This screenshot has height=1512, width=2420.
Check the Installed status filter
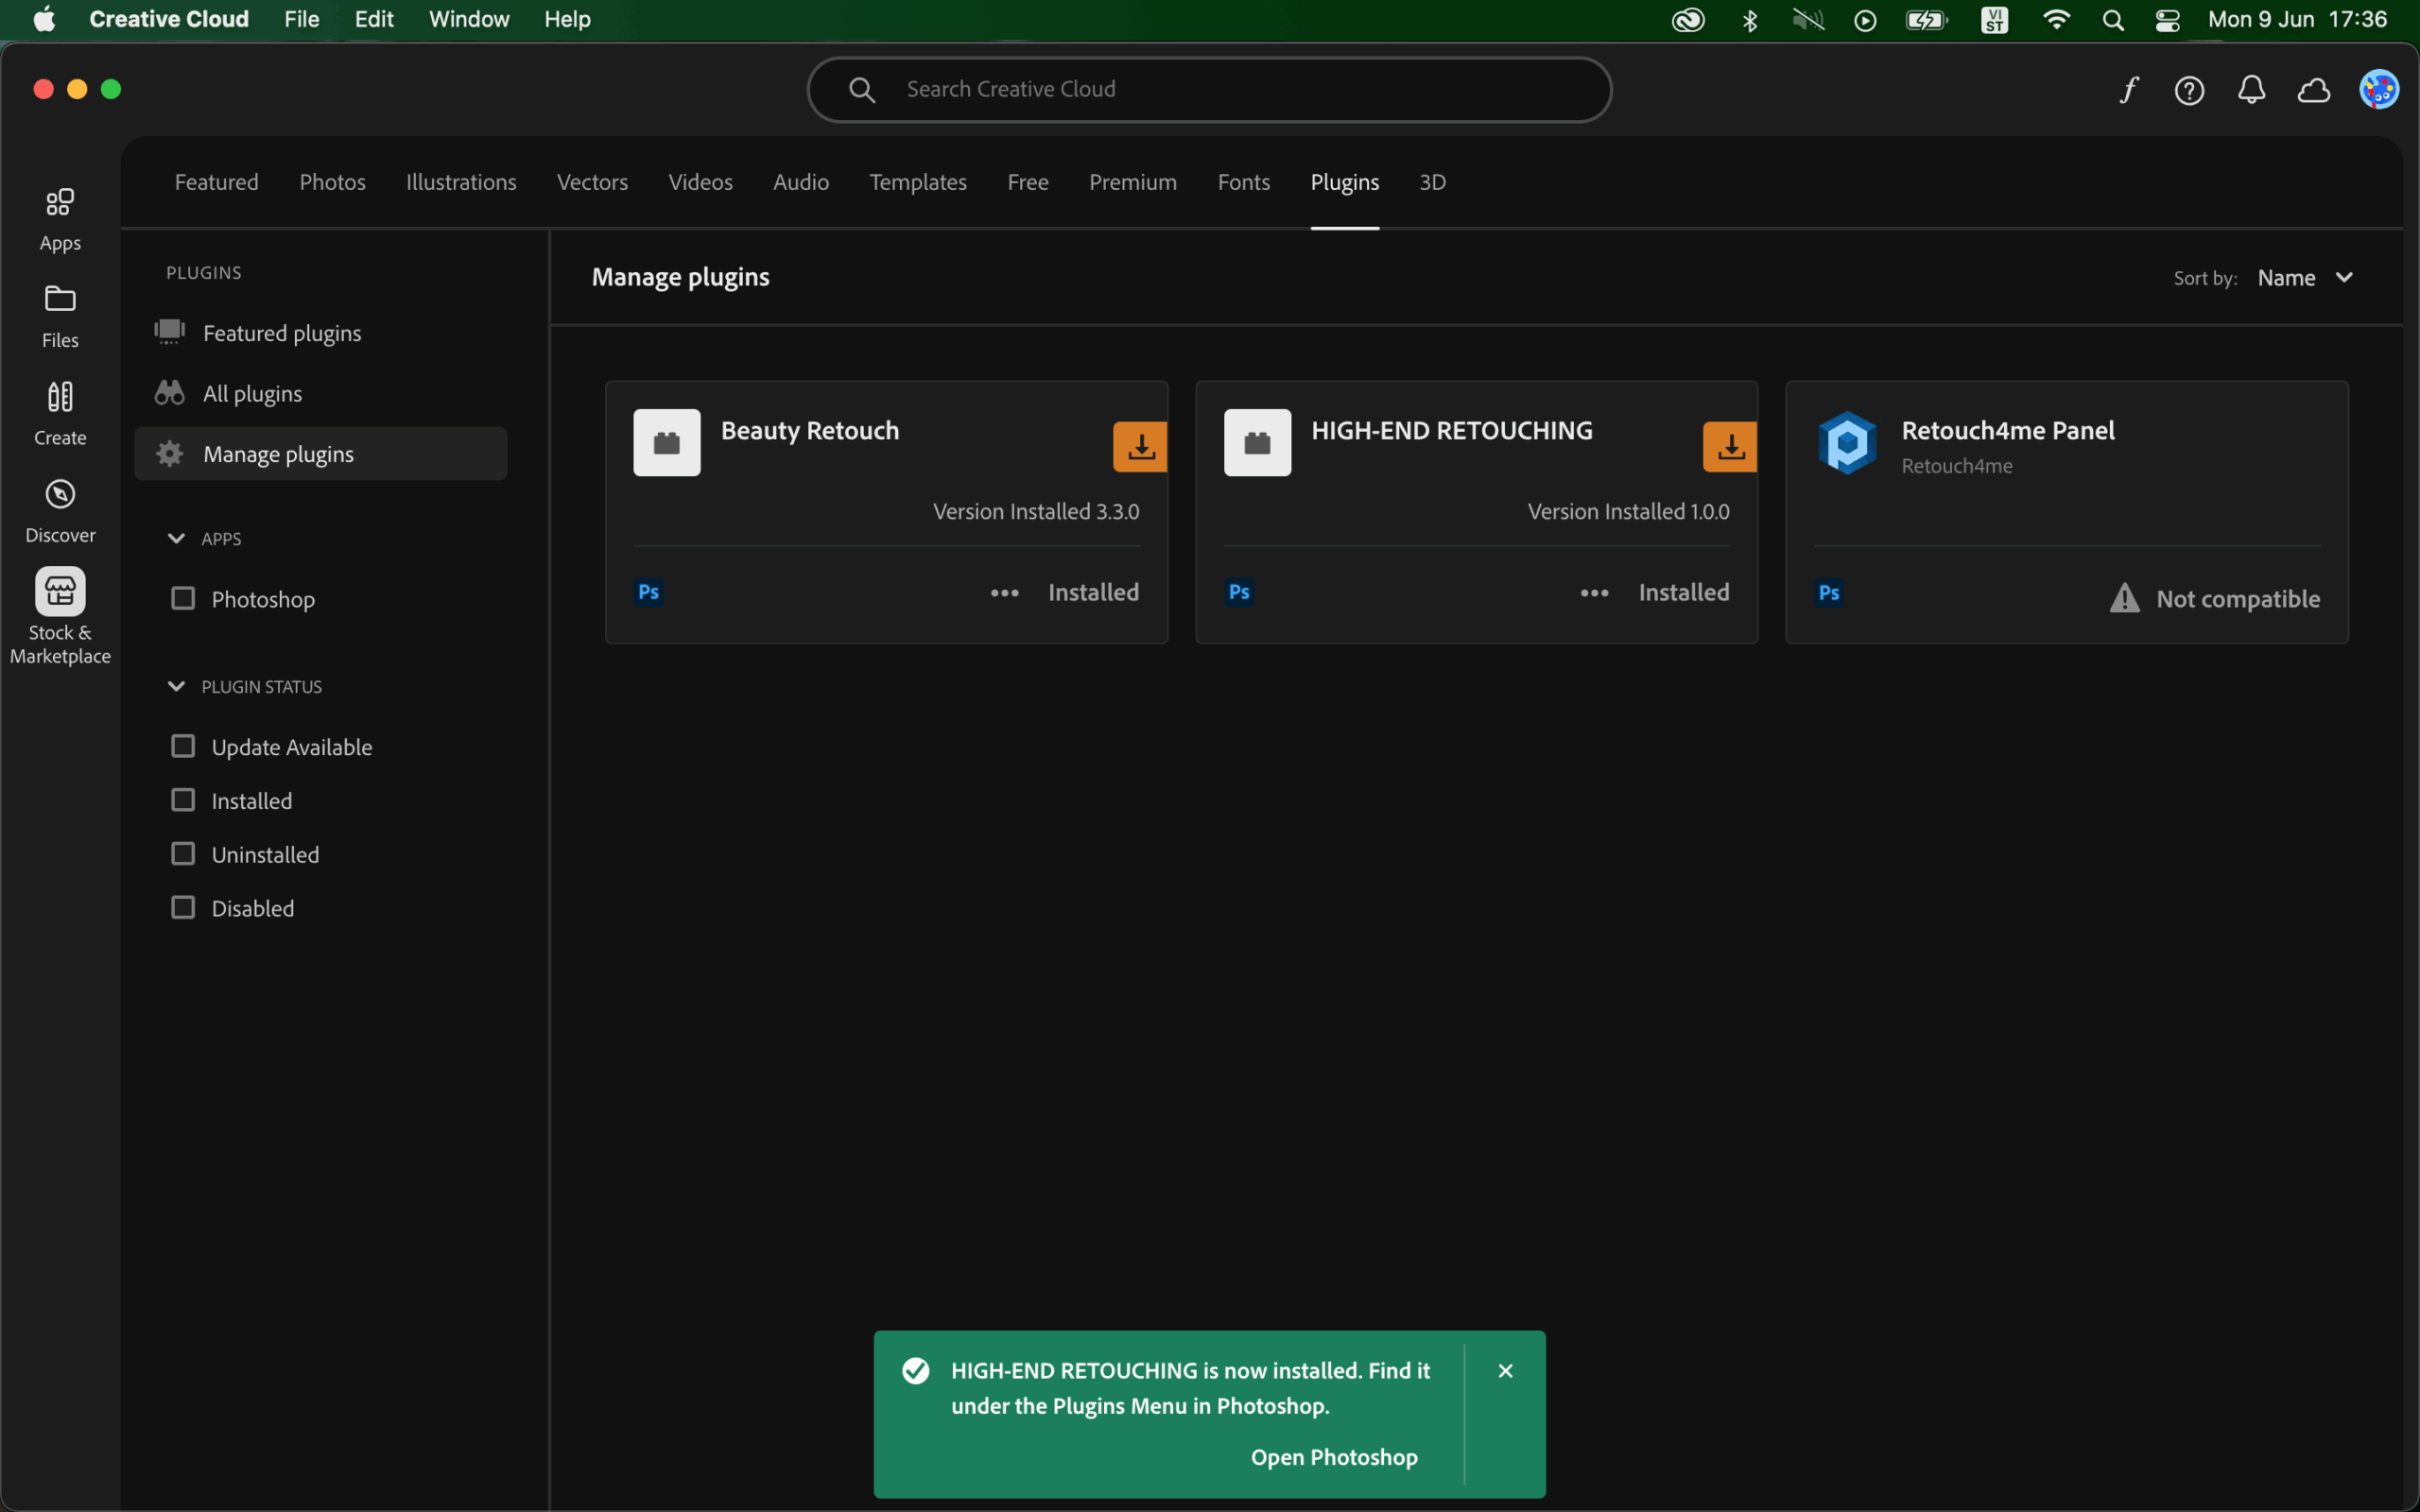183,800
